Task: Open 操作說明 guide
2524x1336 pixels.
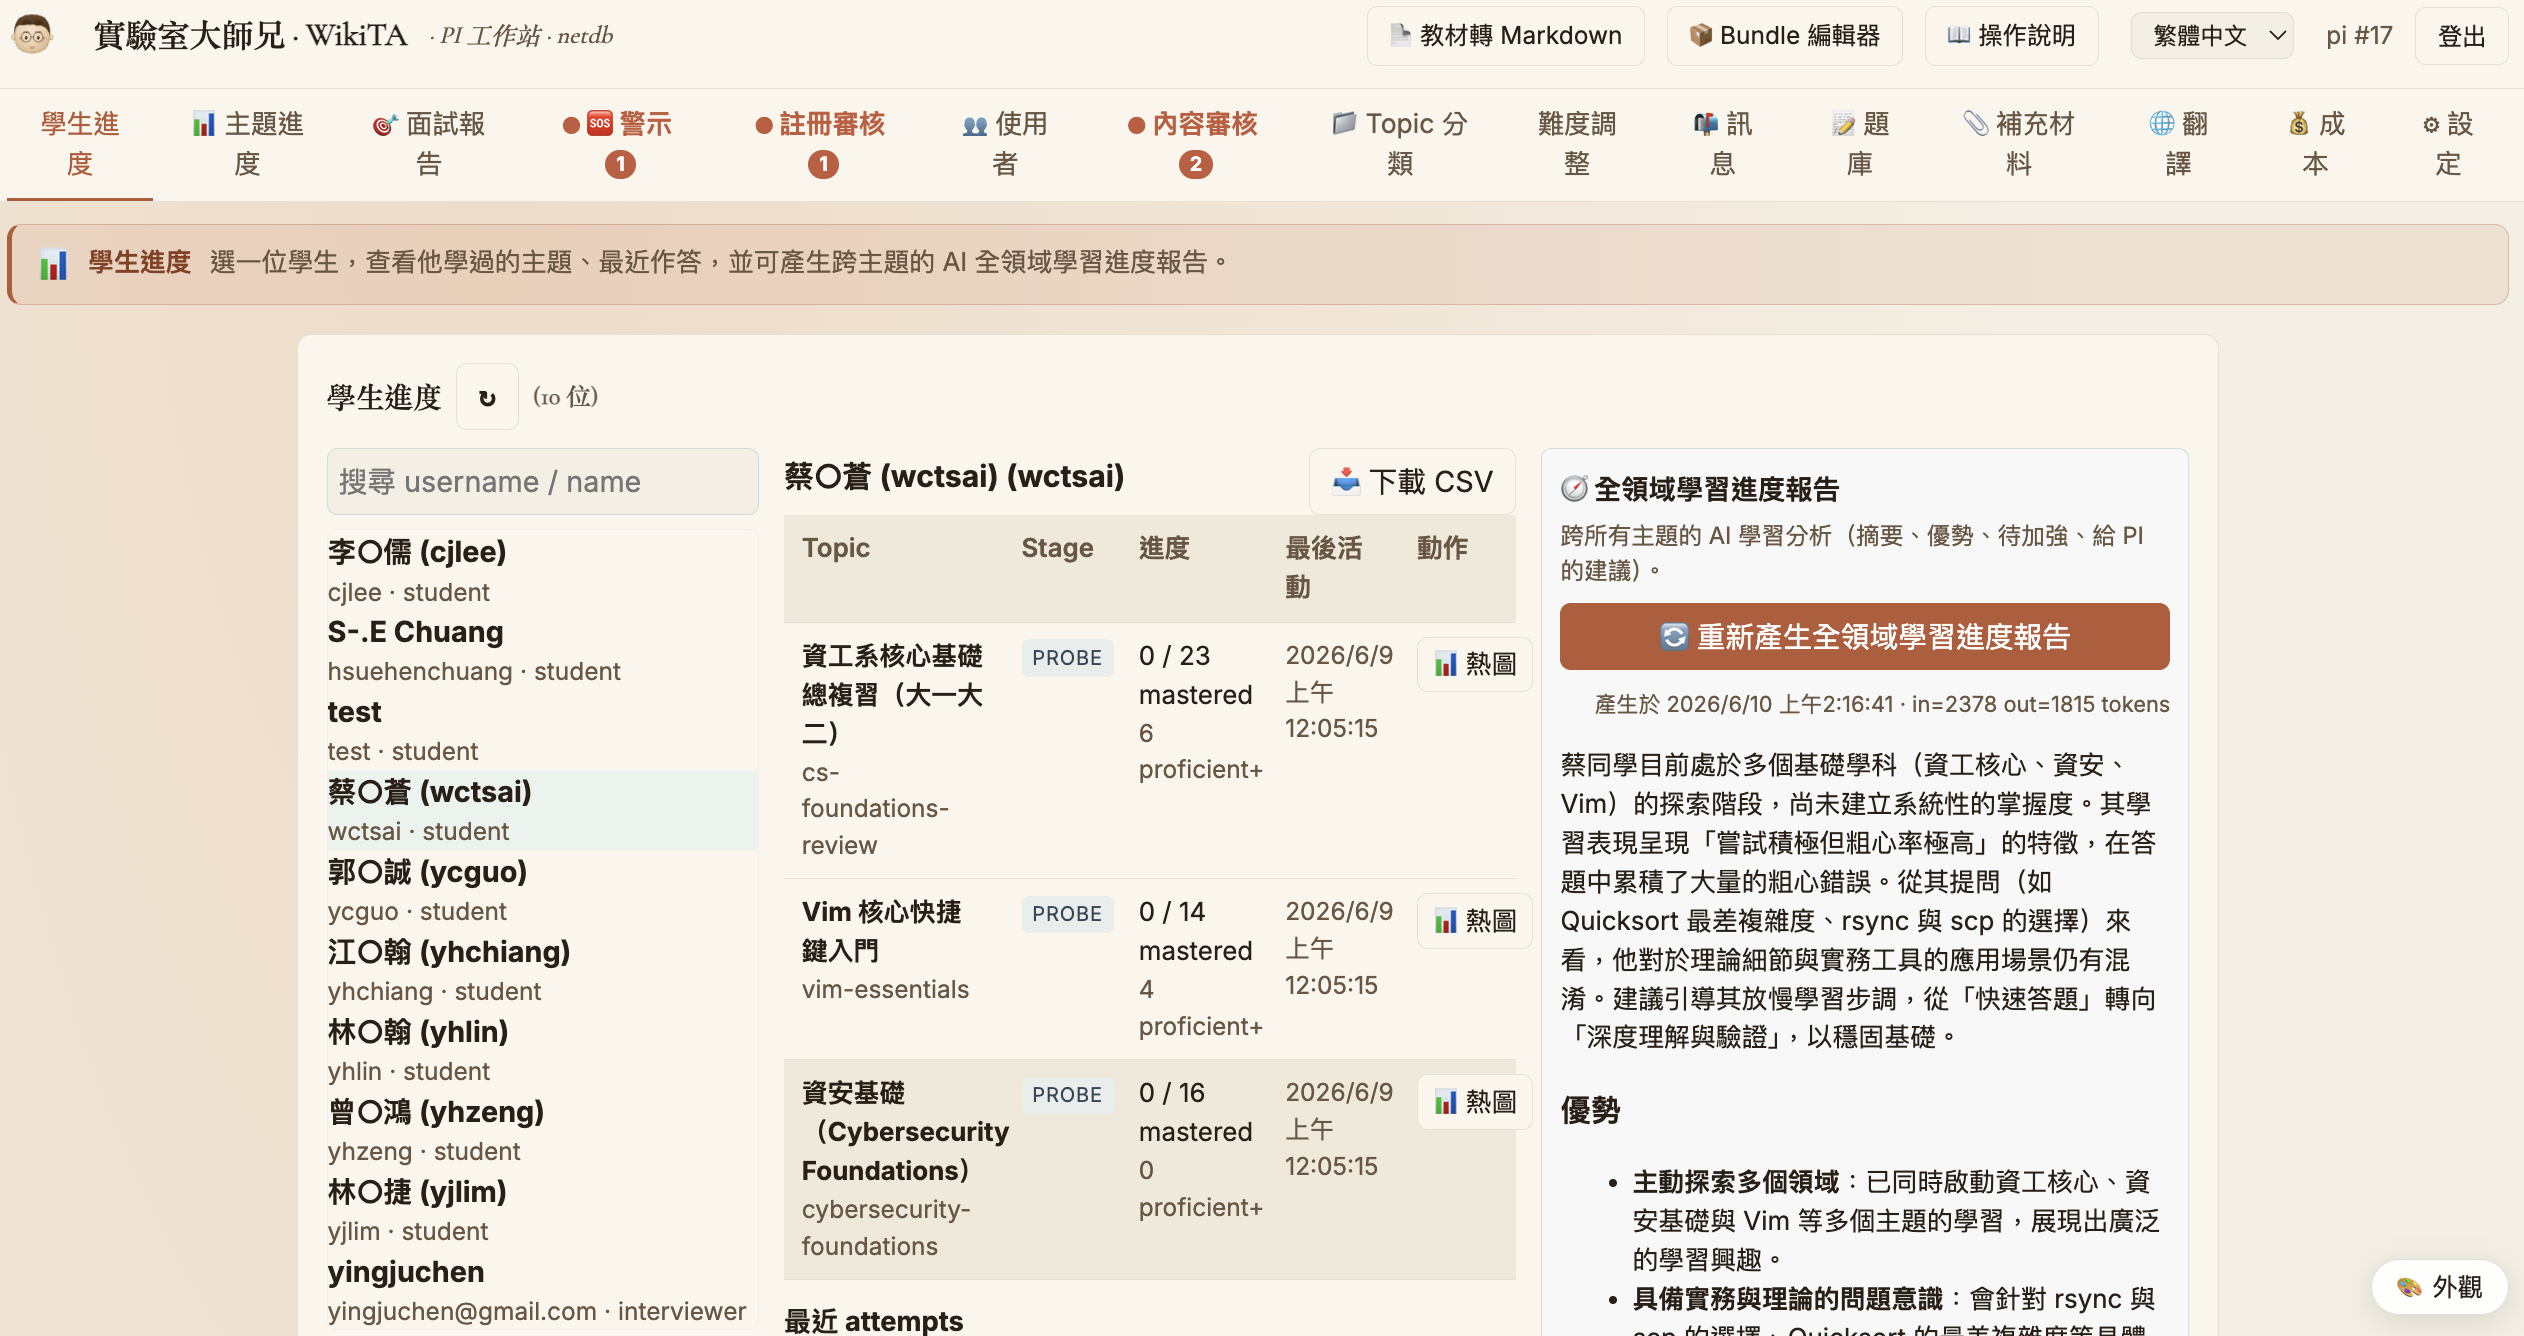Action: pyautogui.click(x=2011, y=36)
